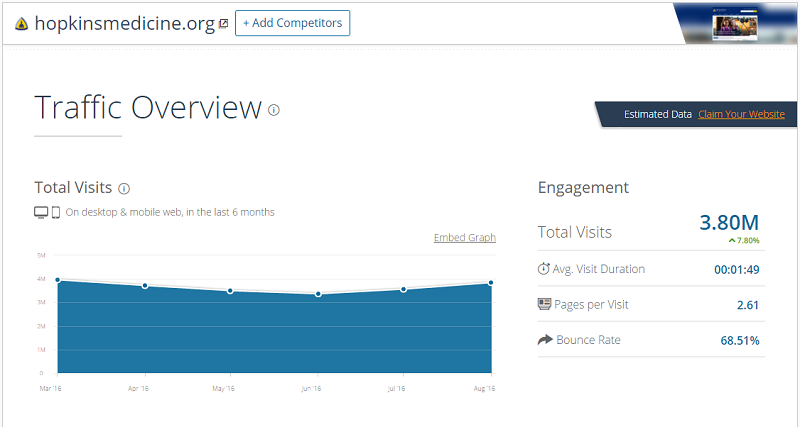The width and height of the screenshot is (800, 427).
Task: Select the May '16 data point on graph
Action: pos(231,291)
